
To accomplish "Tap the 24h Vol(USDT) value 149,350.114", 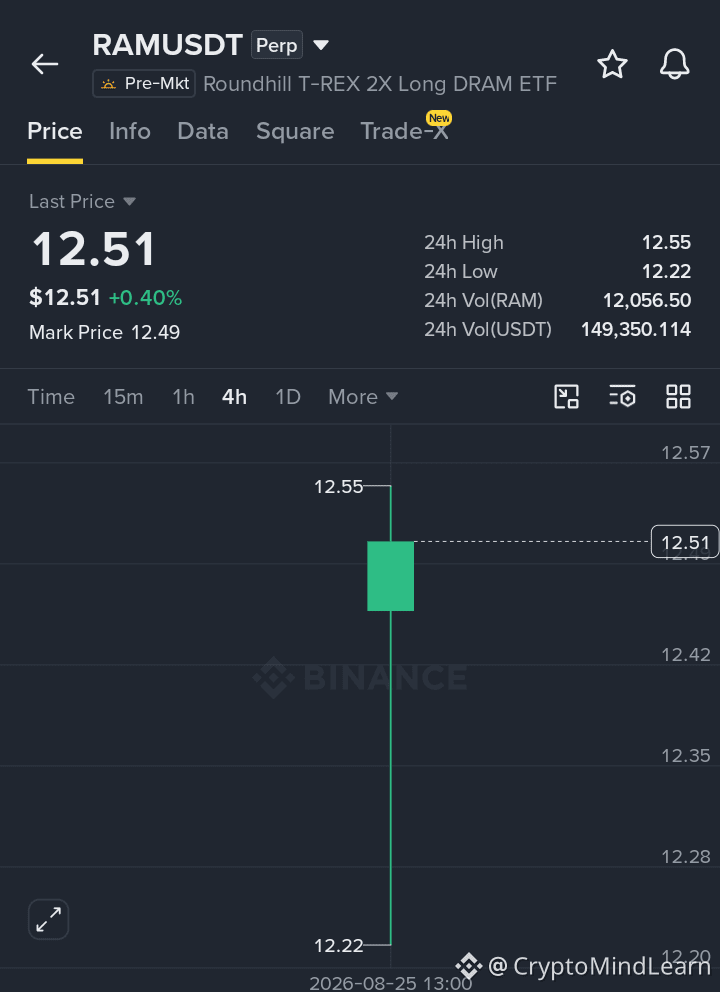I will point(636,329).
